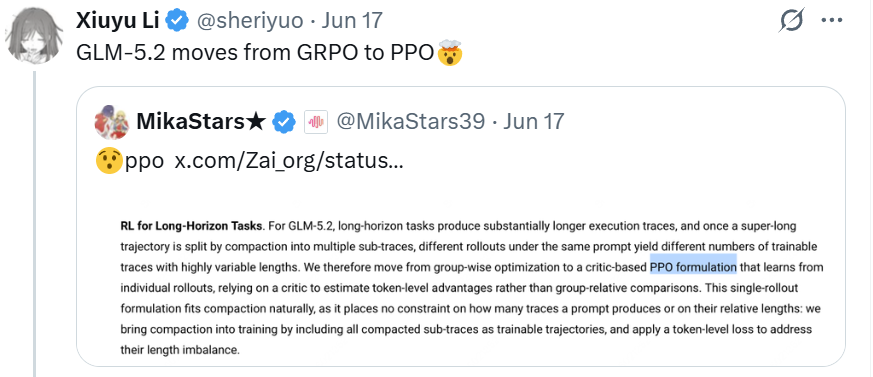Open the Xiuyu Li display name link
Screen dimensions: 873x377
[118, 21]
